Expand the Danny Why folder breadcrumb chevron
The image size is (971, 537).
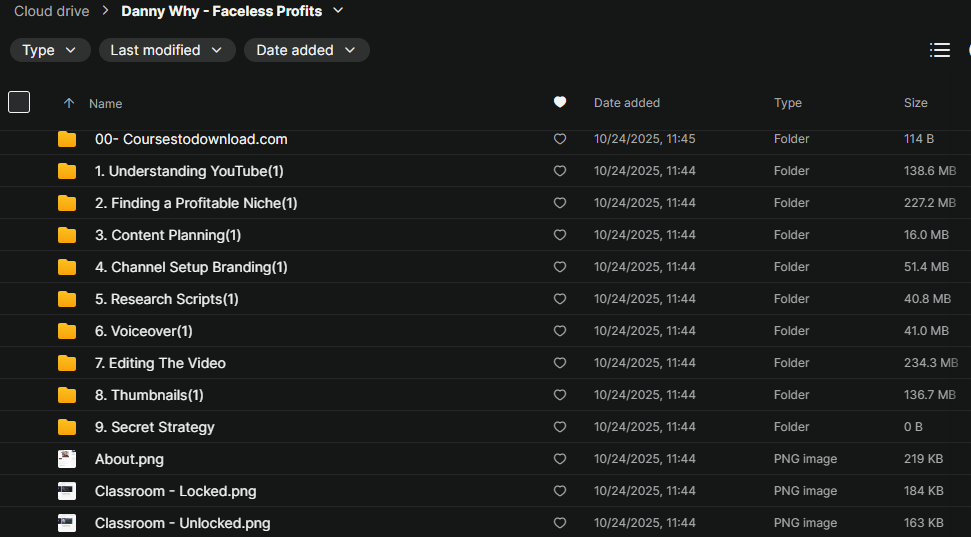pos(338,11)
